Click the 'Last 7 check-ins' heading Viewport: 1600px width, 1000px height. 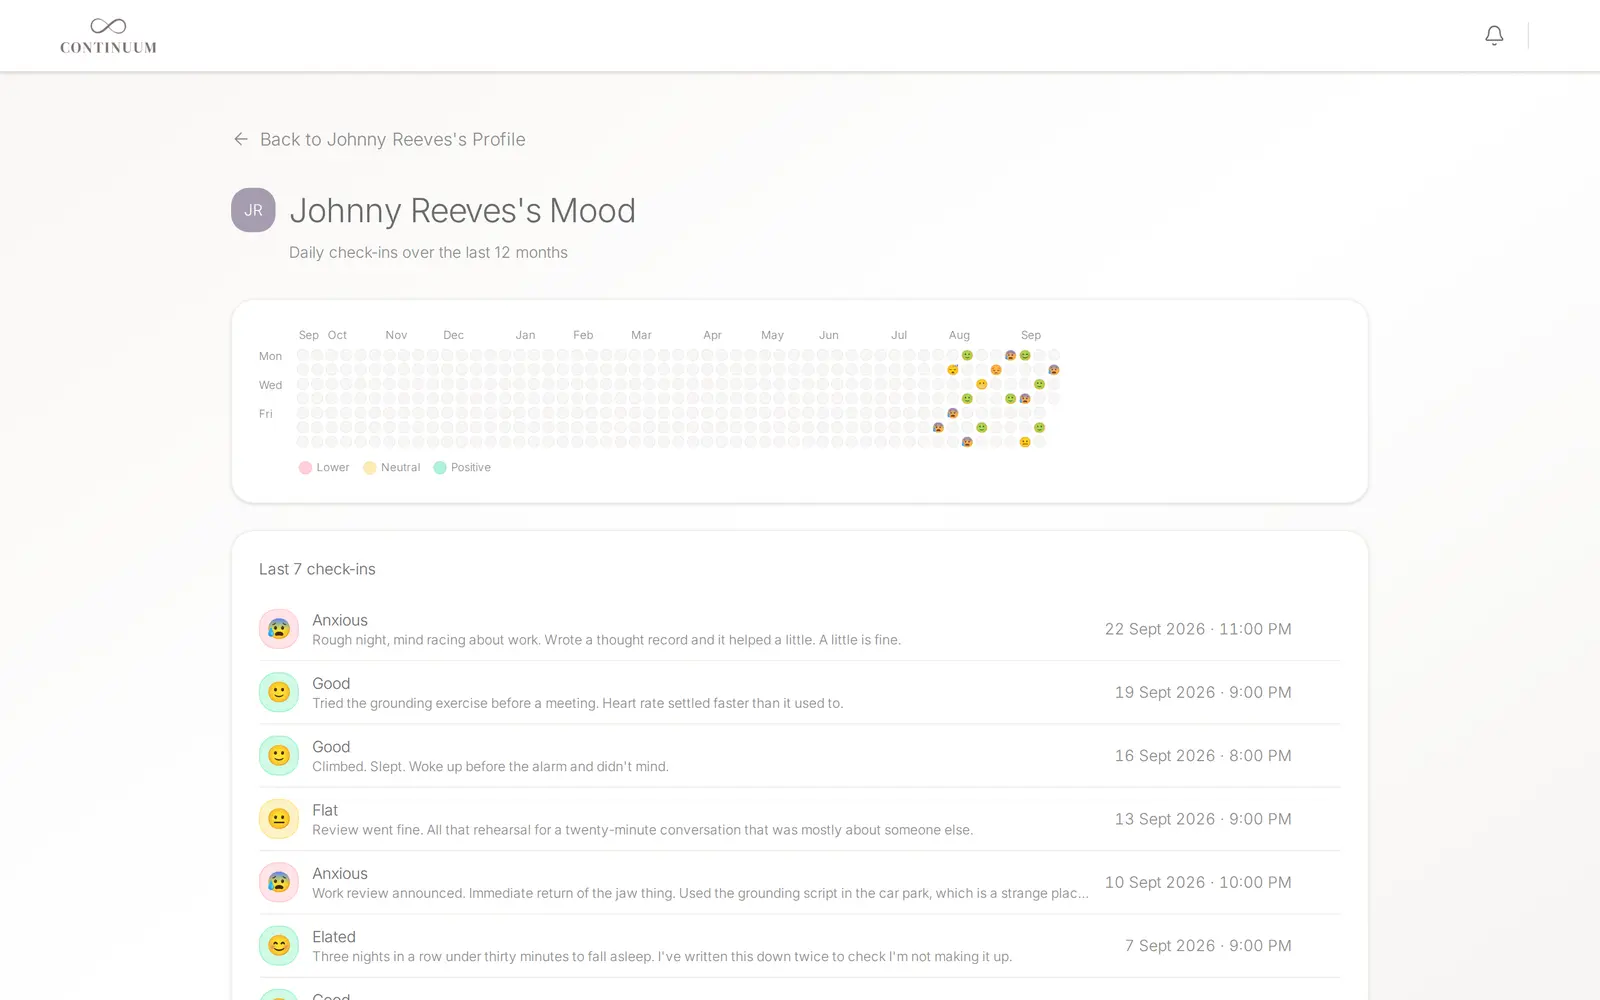coord(317,569)
